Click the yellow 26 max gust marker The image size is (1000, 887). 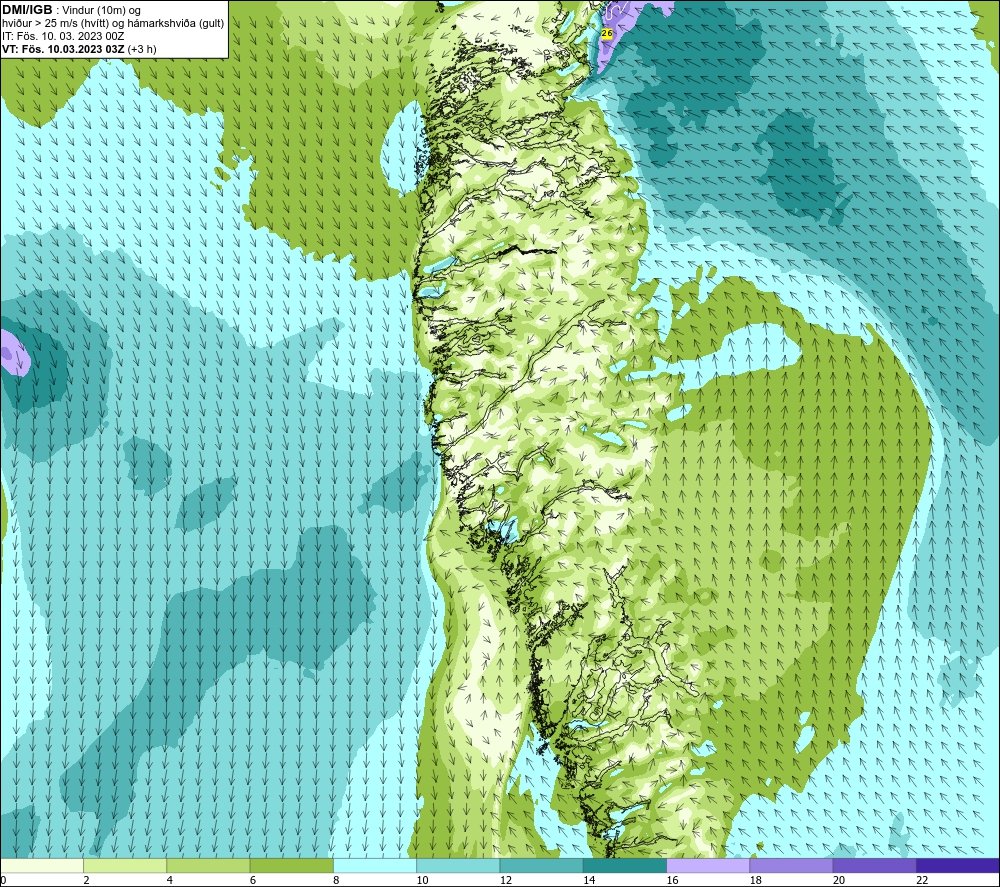coord(607,33)
